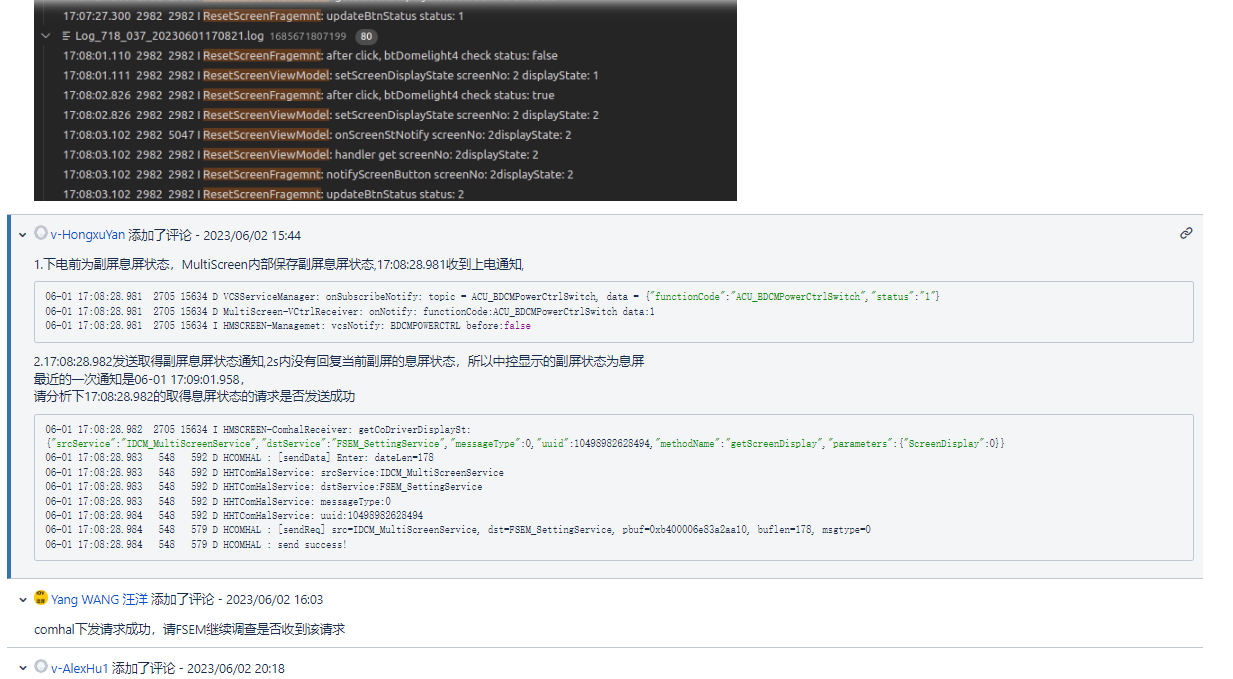Collapse the v-AlexHu1 comment
This screenshot has width=1233, height=679.
point(22,667)
